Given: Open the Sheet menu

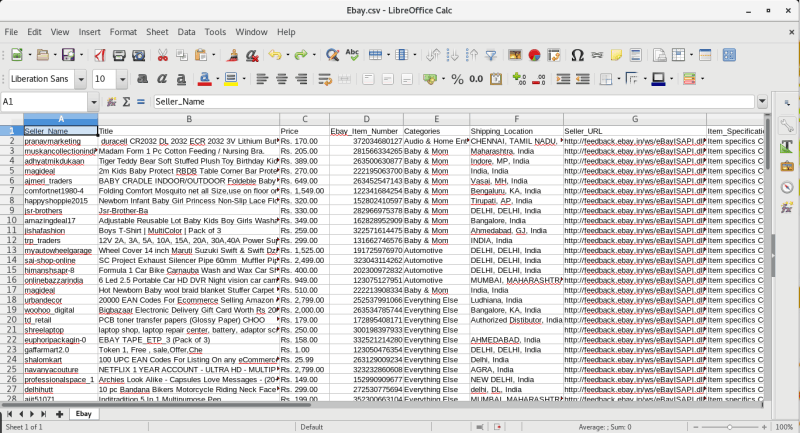Looking at the screenshot, I should click(x=157, y=31).
